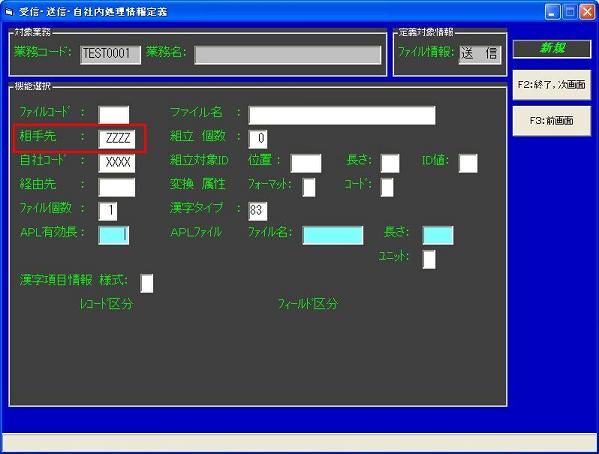Click the wide ファイル名 text field

pyautogui.click(x=342, y=115)
